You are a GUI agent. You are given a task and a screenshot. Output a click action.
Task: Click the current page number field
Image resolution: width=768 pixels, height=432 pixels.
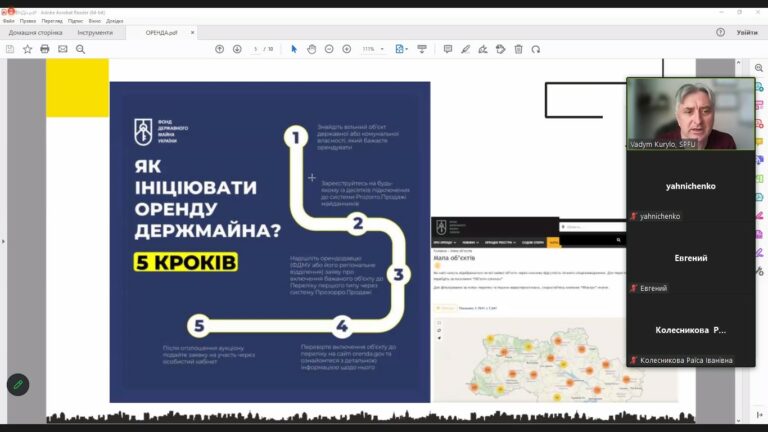256,49
